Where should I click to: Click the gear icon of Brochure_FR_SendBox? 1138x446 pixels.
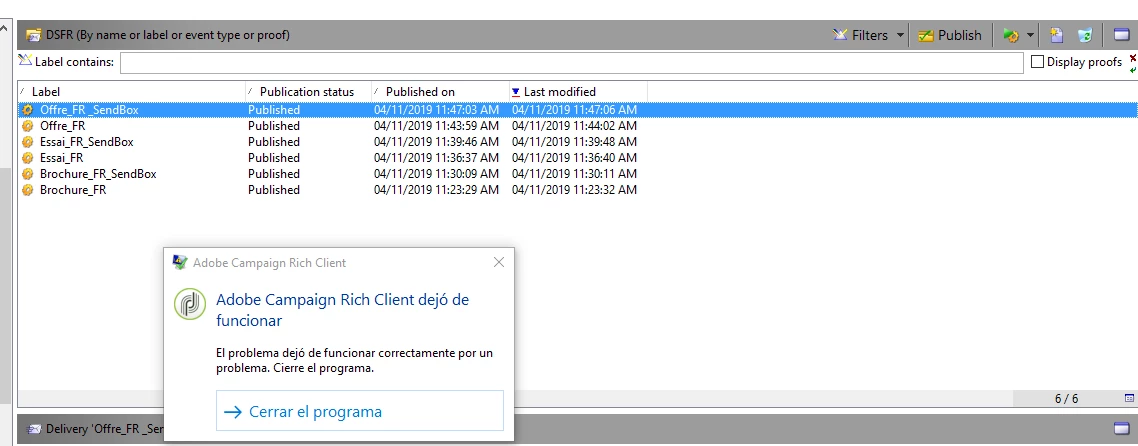[x=28, y=174]
